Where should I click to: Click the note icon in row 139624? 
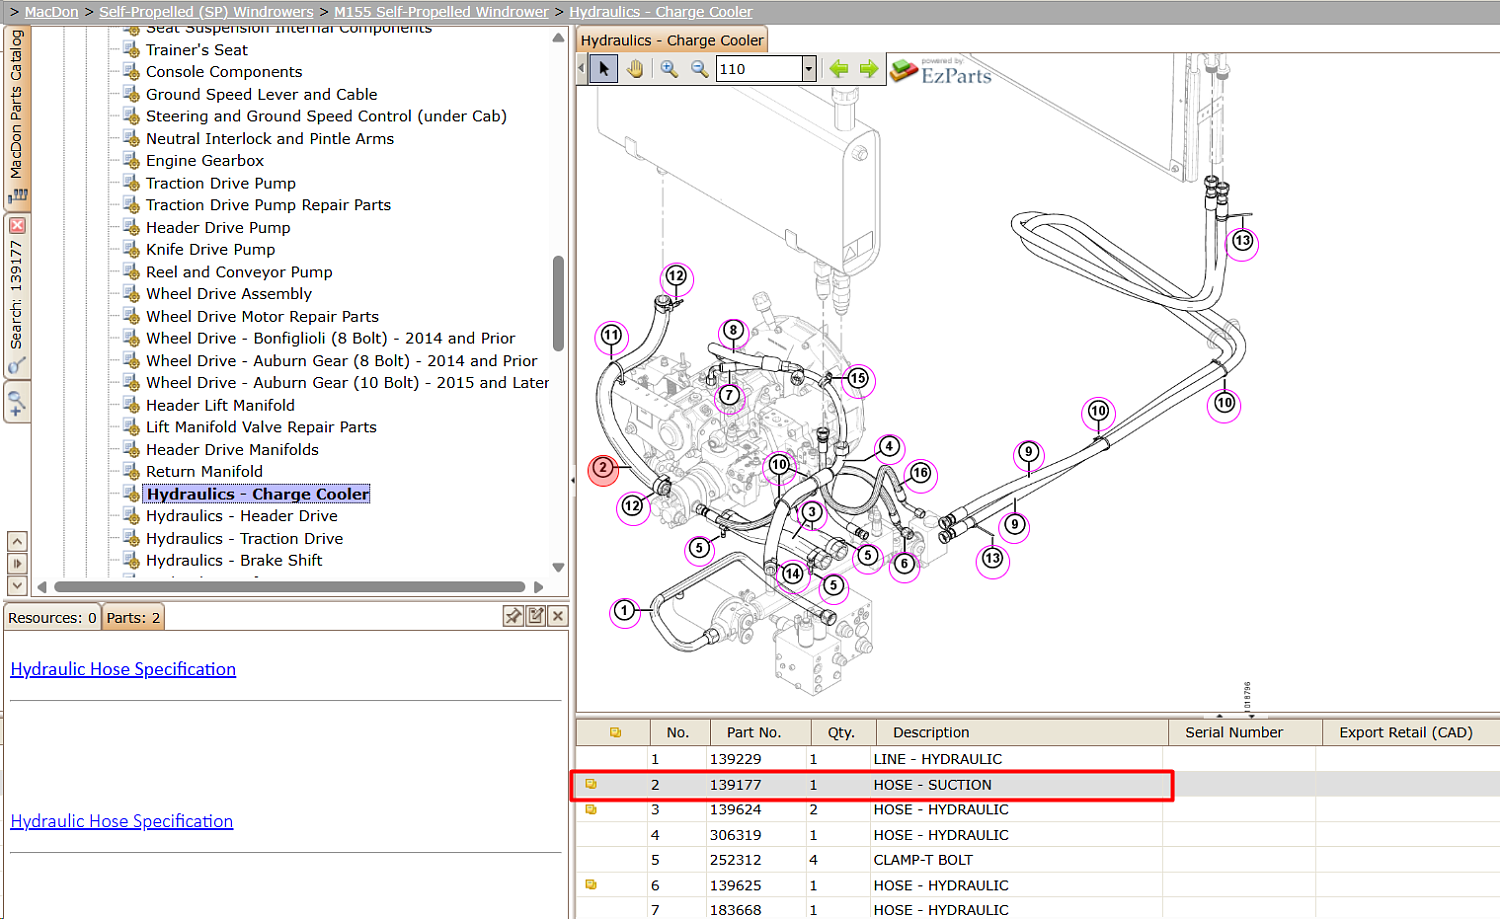pyautogui.click(x=591, y=809)
